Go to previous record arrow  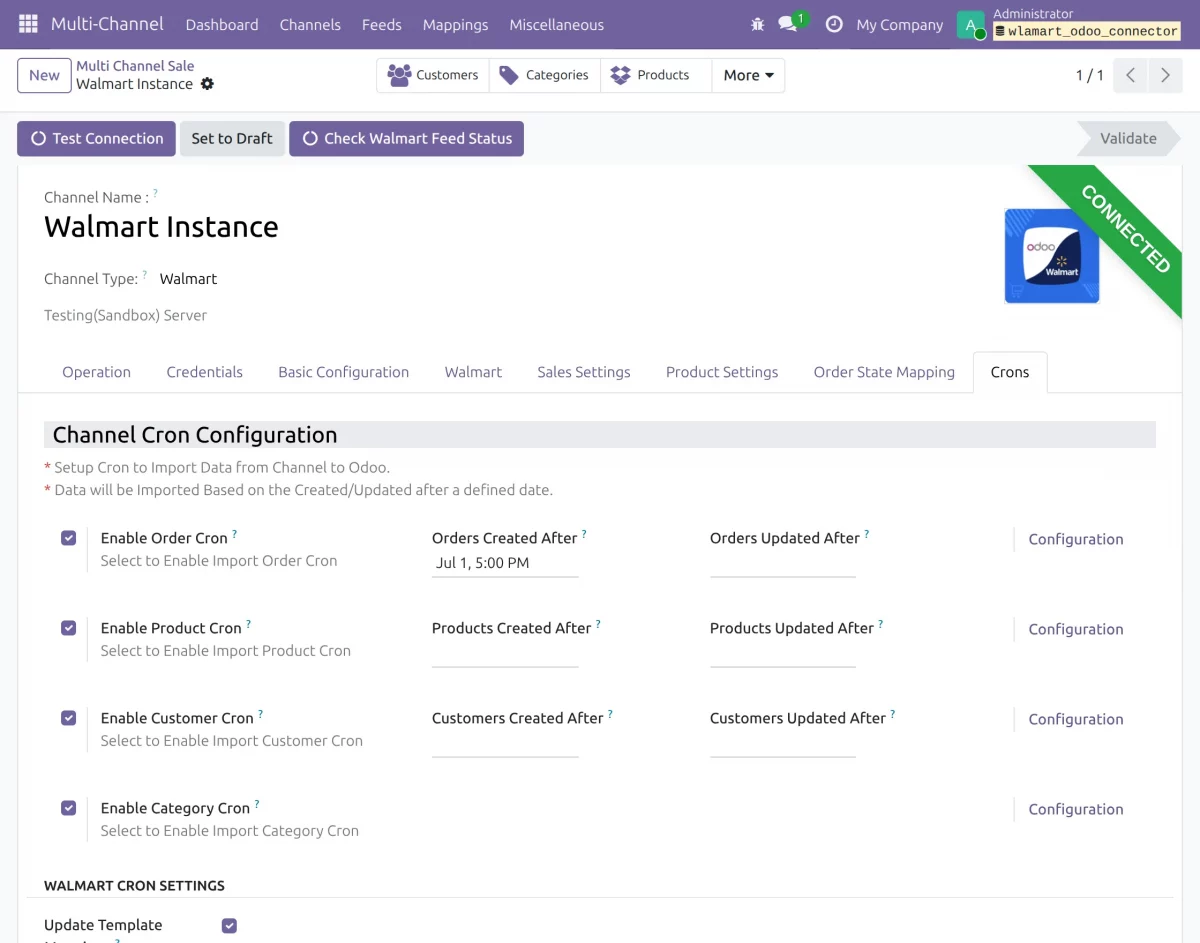(x=1130, y=75)
